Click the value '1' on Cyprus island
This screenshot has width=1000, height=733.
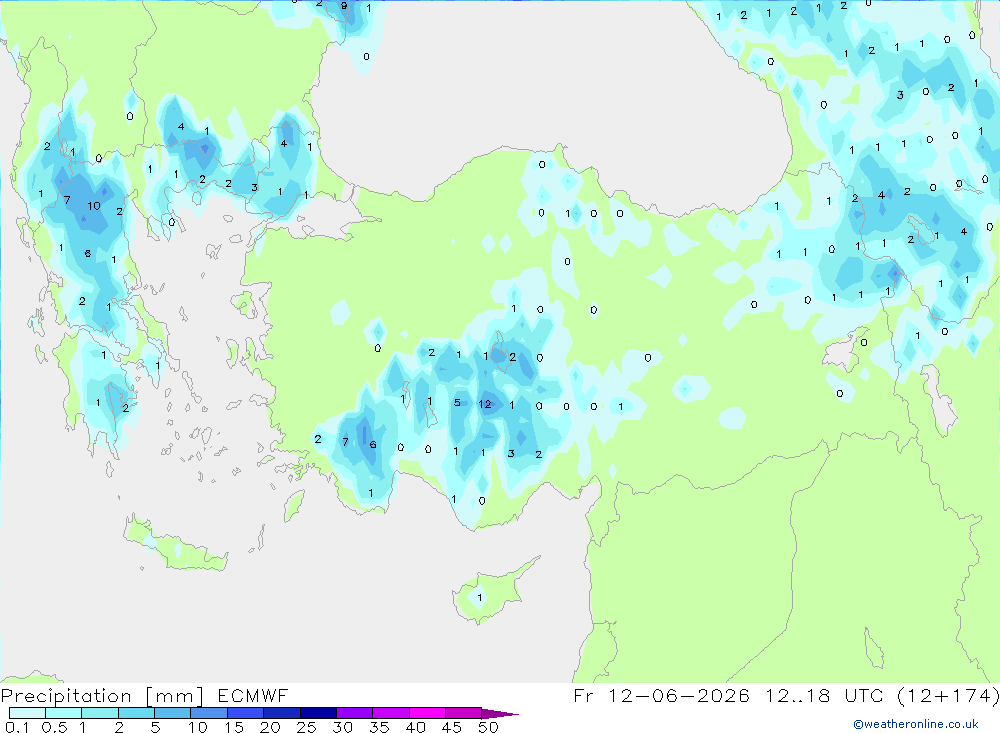(480, 598)
